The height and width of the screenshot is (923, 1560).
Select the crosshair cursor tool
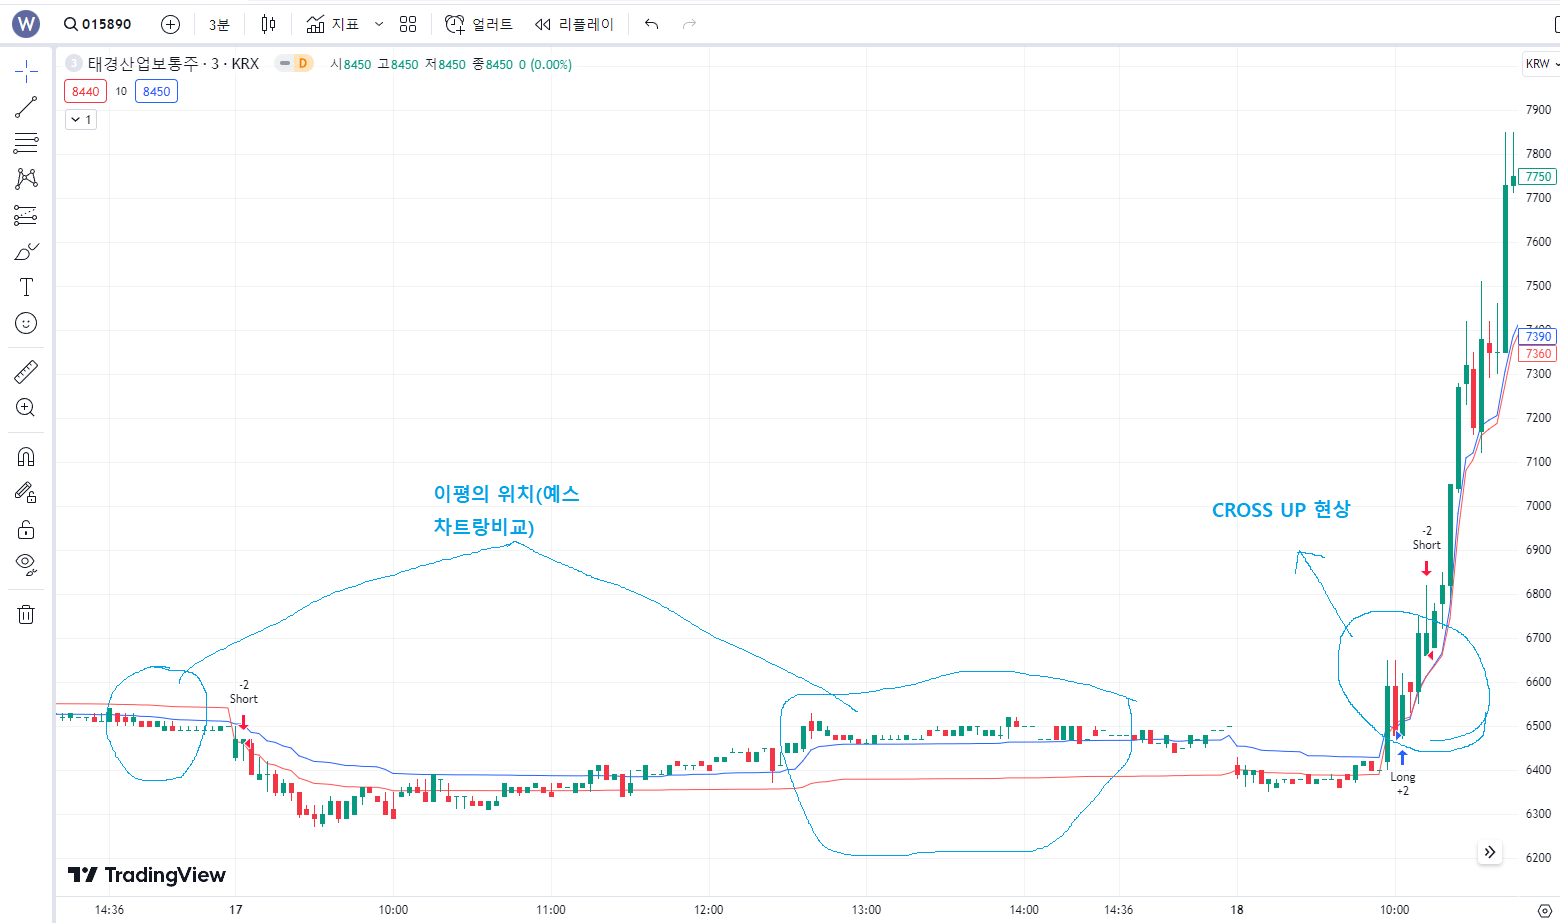click(26, 70)
